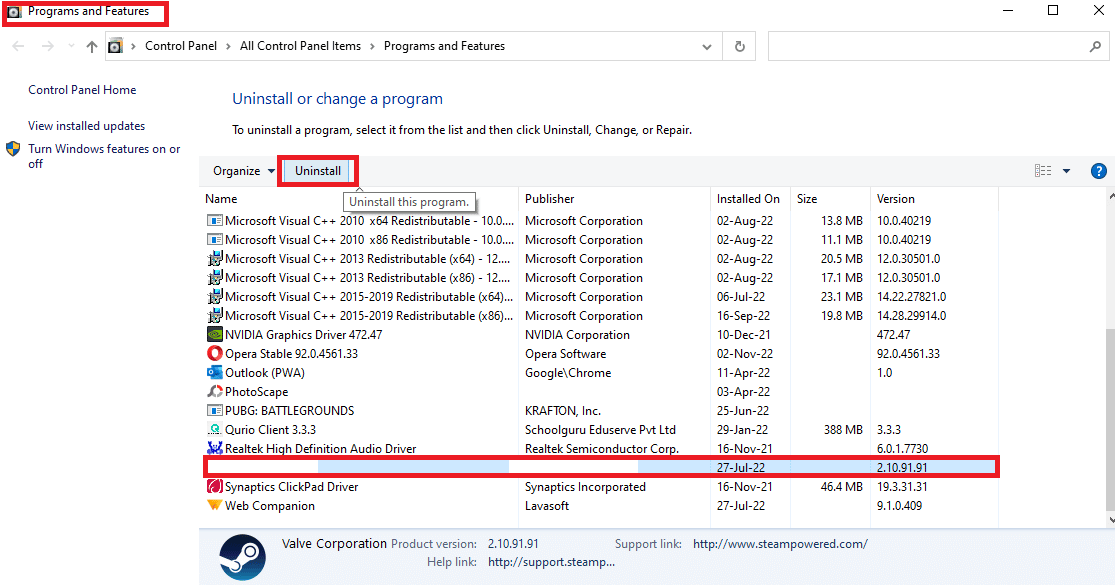Click the Synaptics ClickPad Driver icon
Screen dimensions: 1115x585
[216, 486]
